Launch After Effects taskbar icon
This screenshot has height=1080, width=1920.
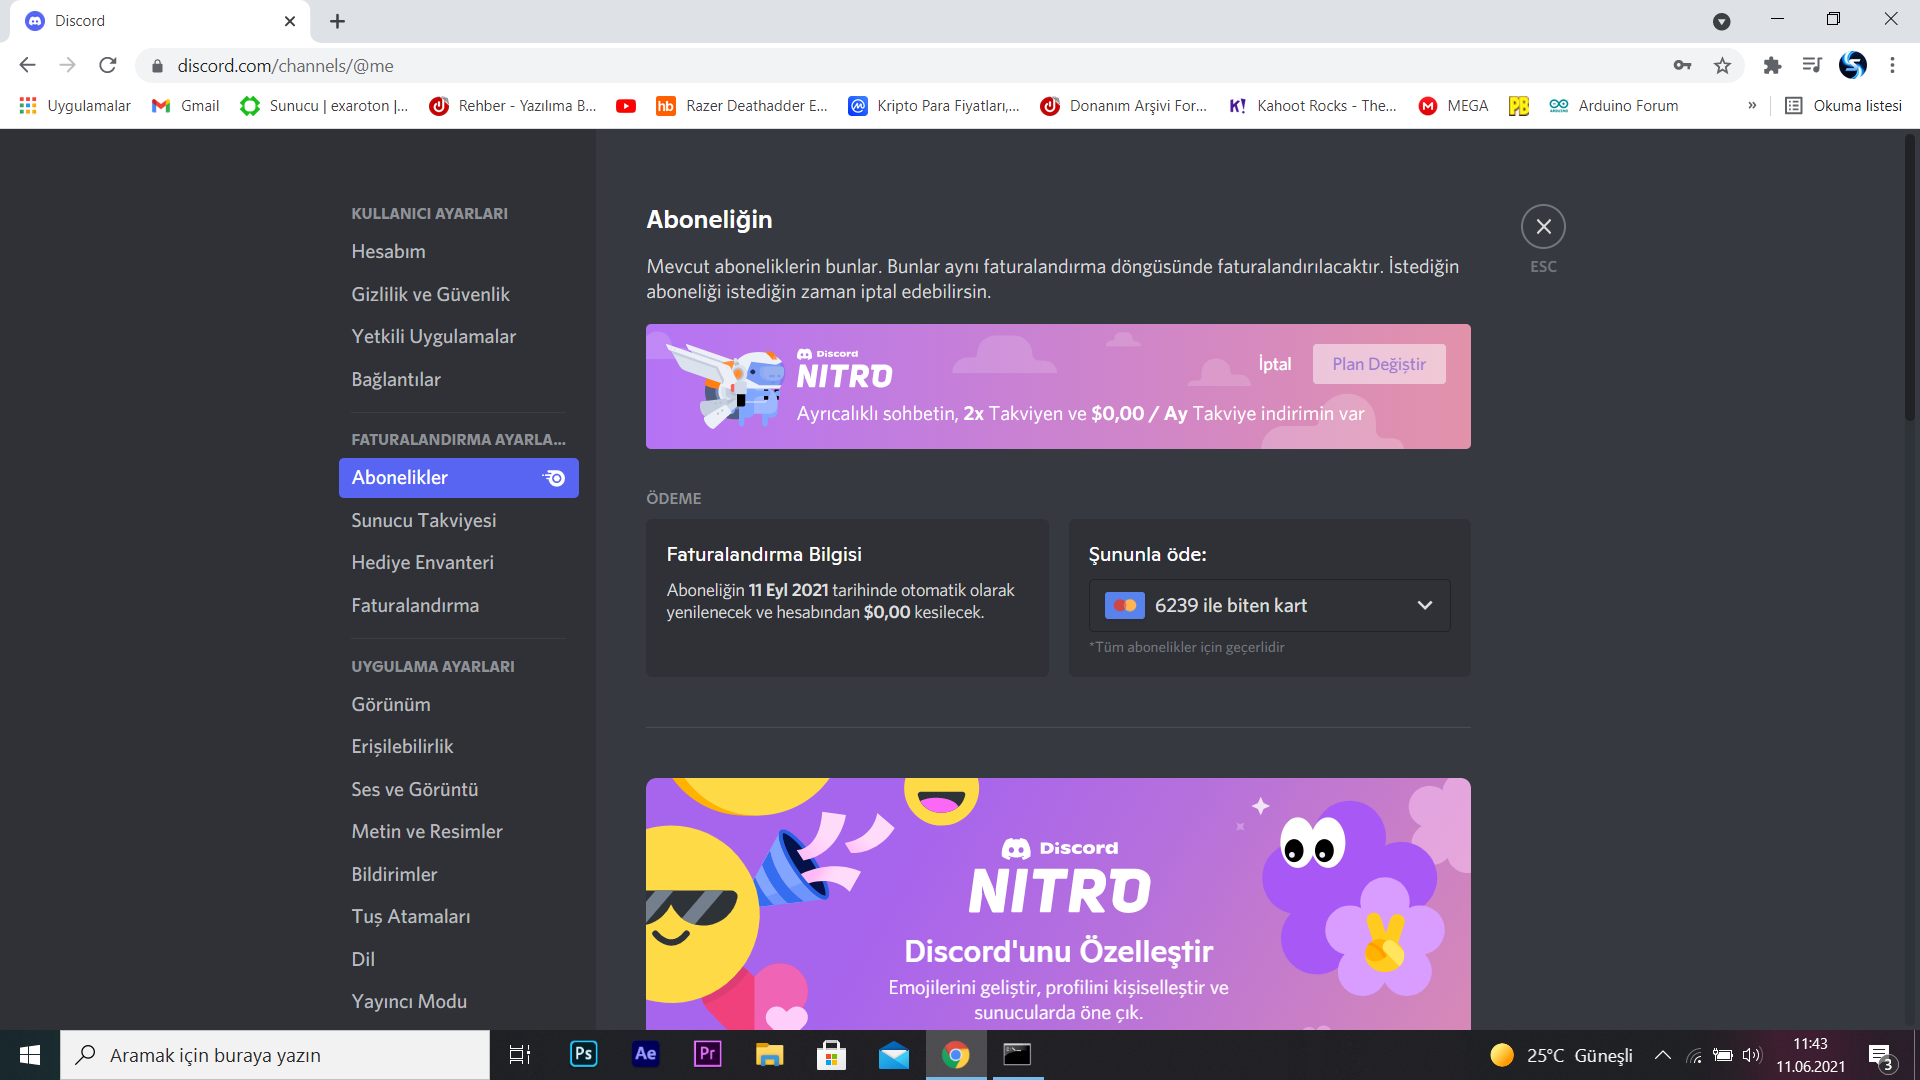pyautogui.click(x=646, y=1054)
